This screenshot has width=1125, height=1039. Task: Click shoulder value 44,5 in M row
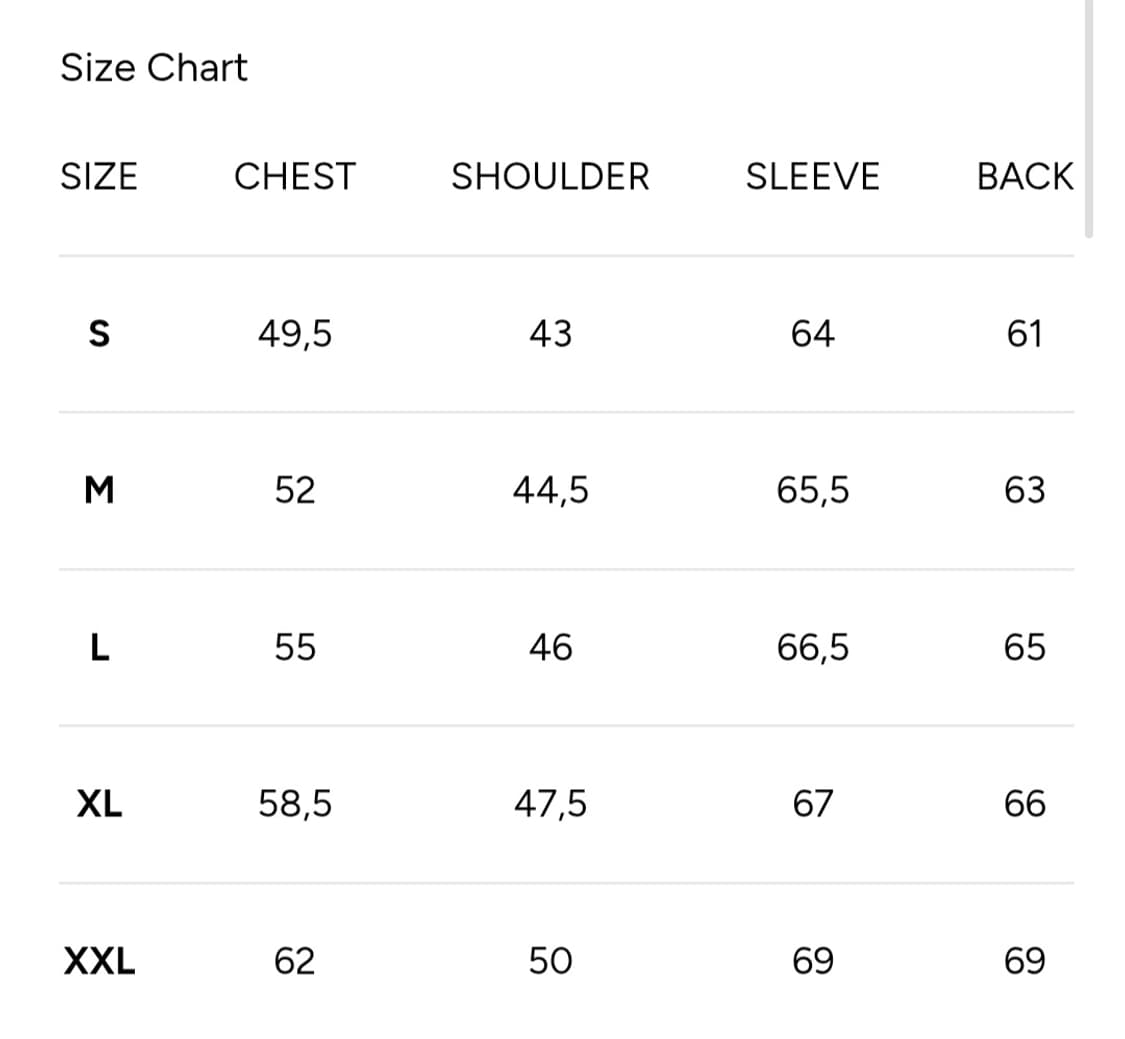550,491
